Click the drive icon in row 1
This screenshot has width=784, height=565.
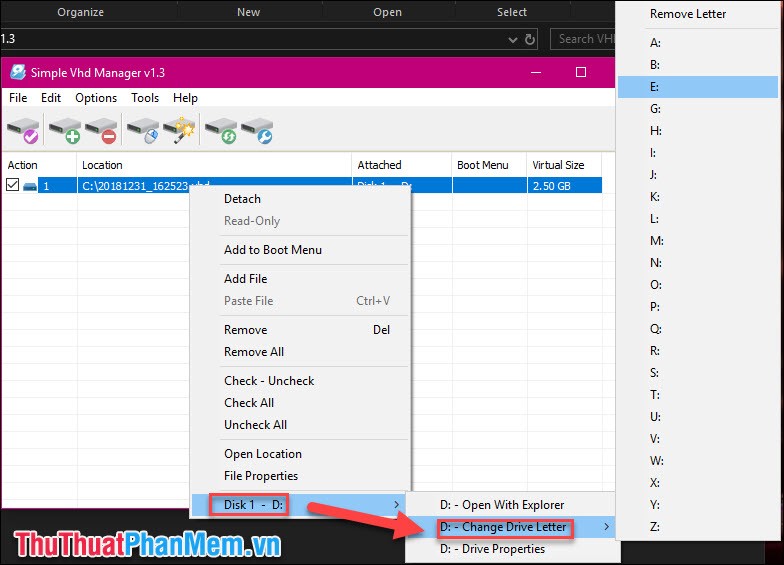point(30,186)
